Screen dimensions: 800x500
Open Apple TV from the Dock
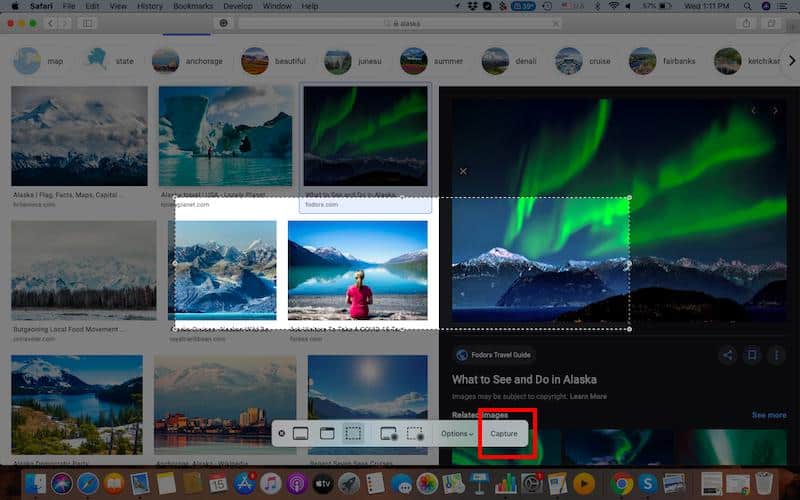pos(322,483)
